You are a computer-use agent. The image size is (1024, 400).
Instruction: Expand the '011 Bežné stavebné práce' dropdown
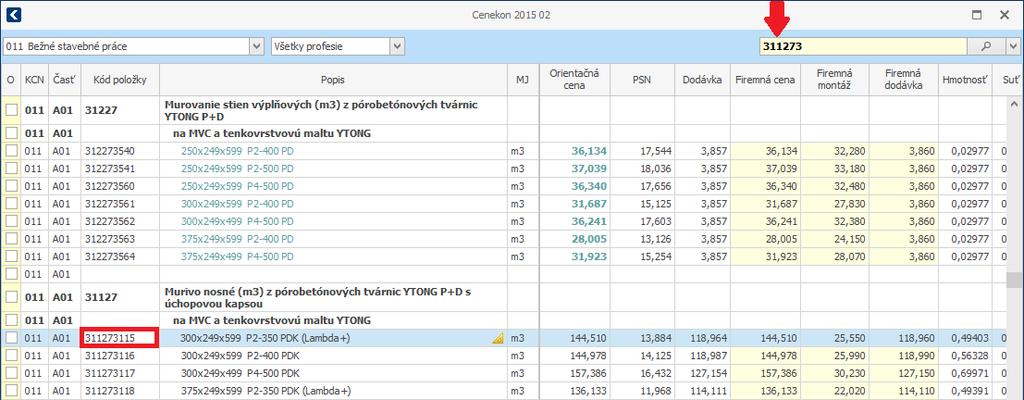(257, 46)
